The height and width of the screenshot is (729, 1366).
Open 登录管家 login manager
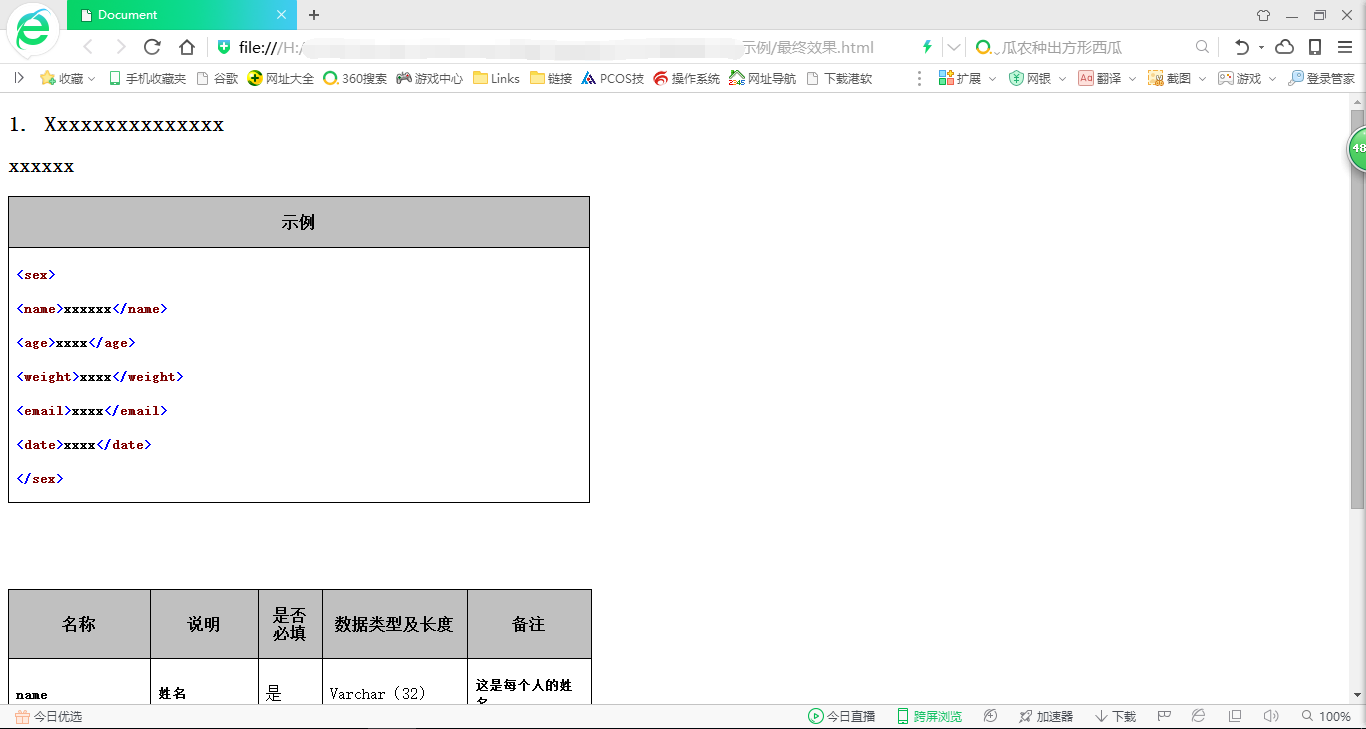(1321, 78)
